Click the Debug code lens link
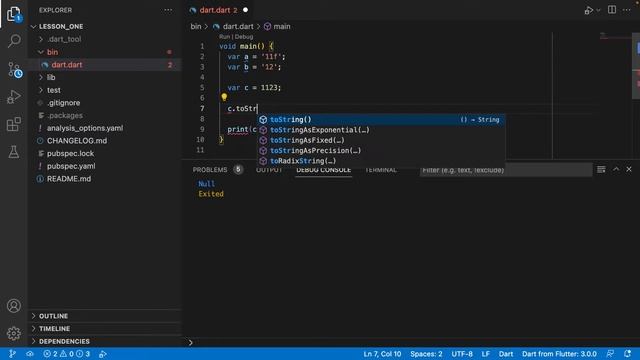 244,37
